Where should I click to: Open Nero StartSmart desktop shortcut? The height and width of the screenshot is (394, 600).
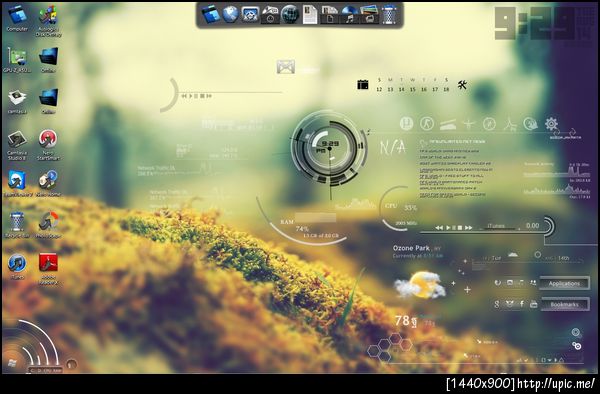coord(48,145)
